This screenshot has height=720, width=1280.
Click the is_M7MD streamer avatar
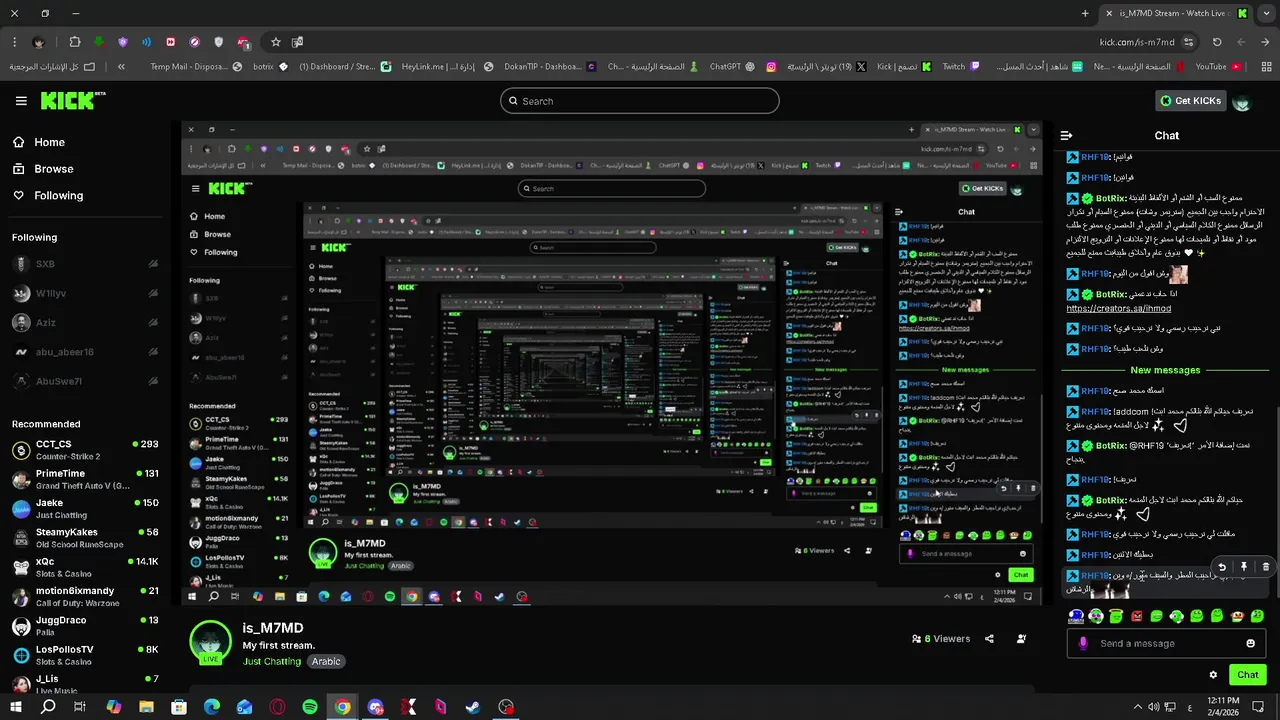[x=211, y=641]
